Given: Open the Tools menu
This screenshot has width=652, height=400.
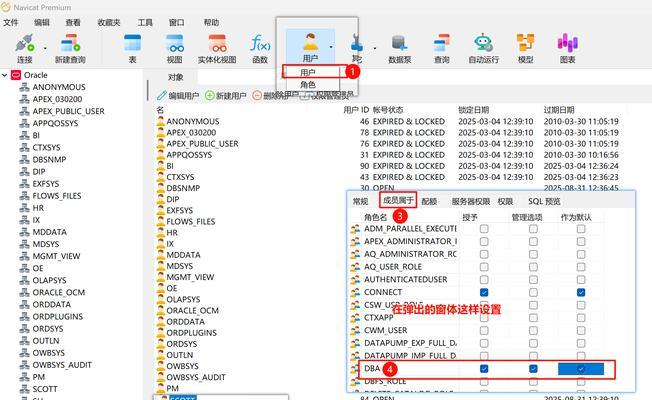Looking at the screenshot, I should coord(145,22).
